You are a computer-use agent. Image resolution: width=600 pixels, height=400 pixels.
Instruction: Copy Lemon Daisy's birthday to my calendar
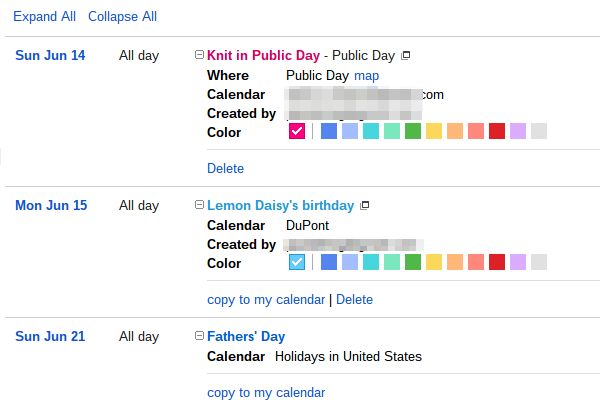click(266, 299)
